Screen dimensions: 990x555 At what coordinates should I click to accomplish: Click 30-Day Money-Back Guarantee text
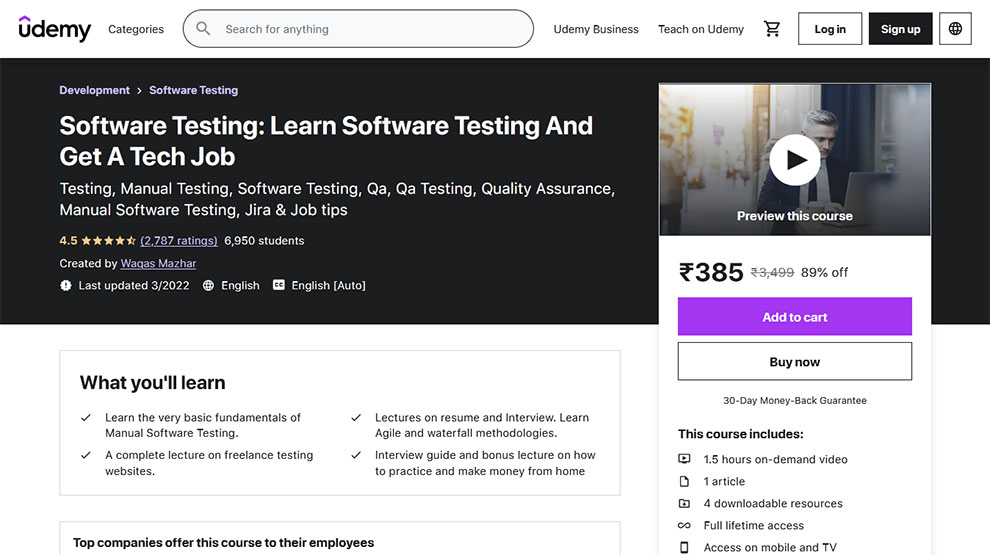click(x=794, y=400)
